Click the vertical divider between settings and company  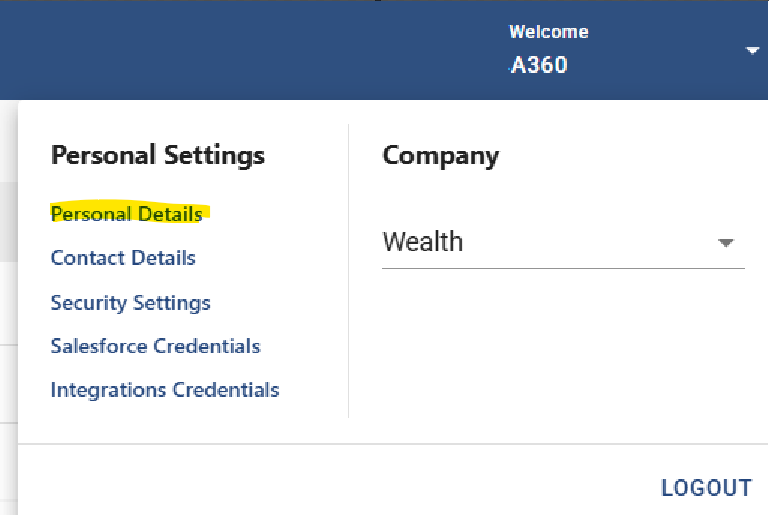point(348,271)
